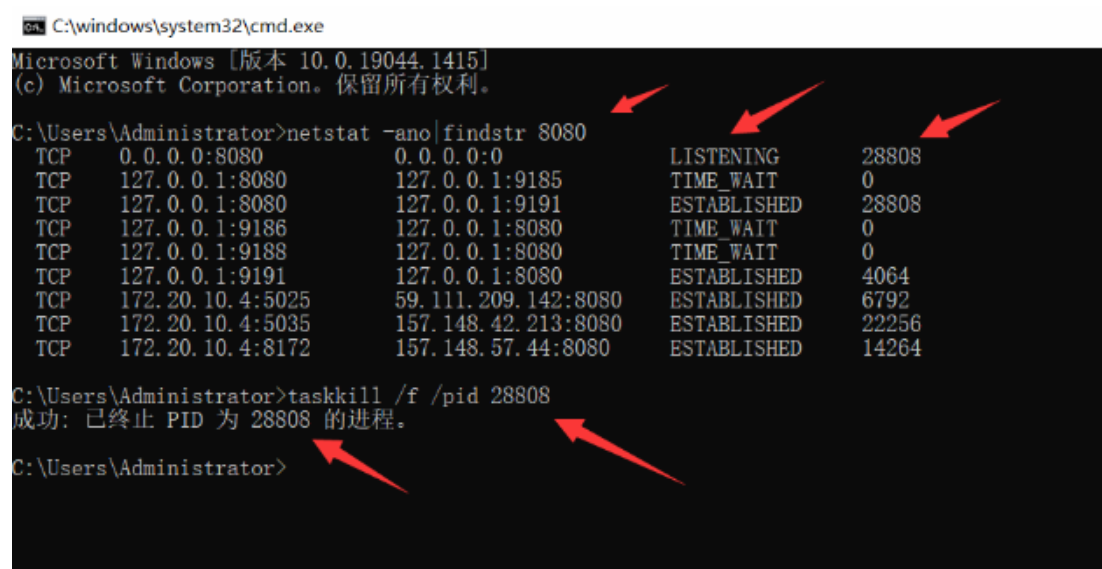This screenshot has width=1102, height=569.
Task: Click the PID value 6792
Action: tap(885, 301)
